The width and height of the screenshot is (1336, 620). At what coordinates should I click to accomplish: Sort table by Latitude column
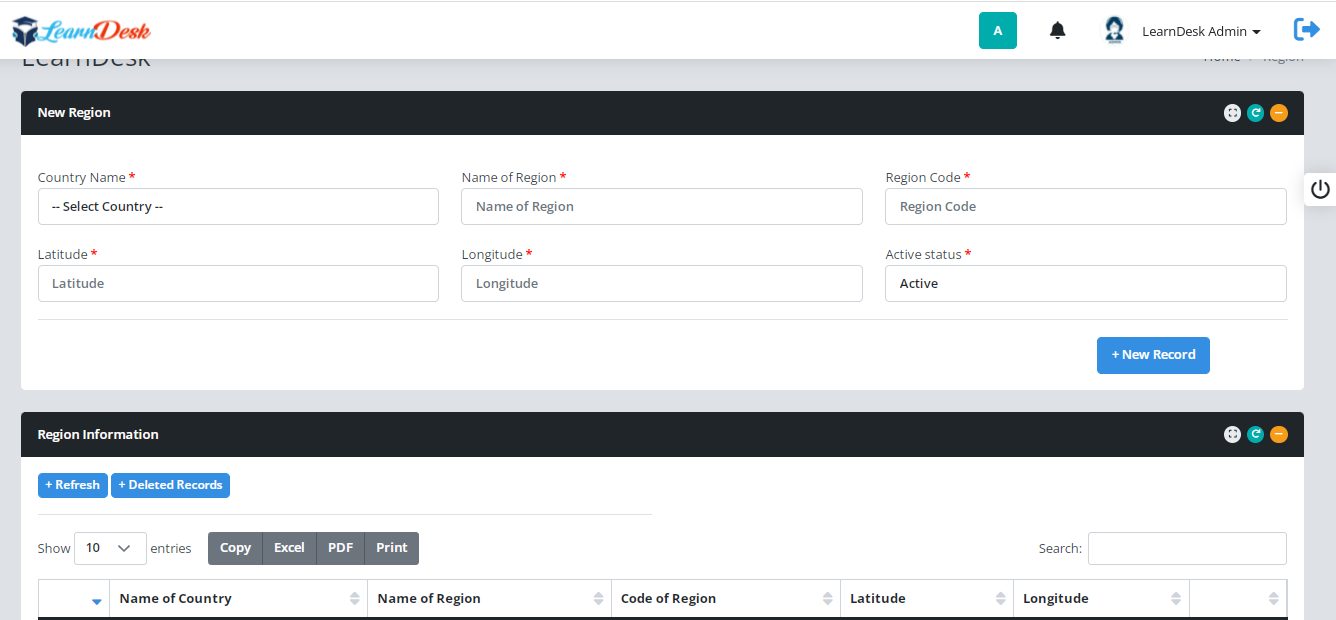[927, 599]
